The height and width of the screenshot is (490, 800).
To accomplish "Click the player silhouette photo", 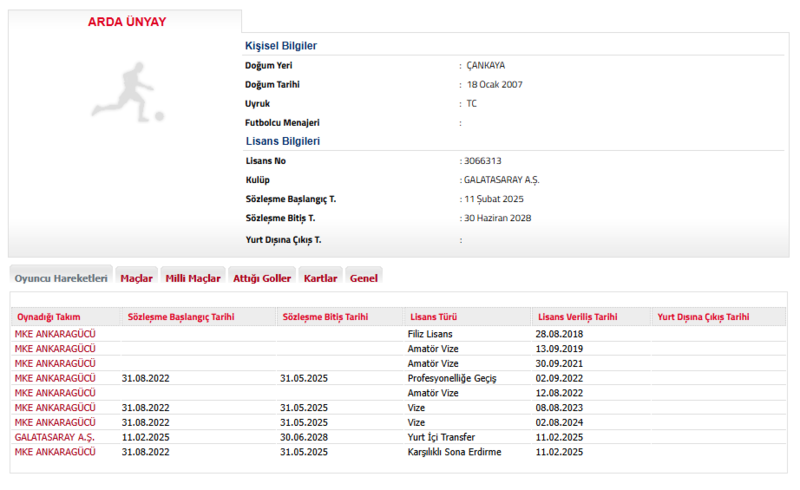I will tap(128, 93).
